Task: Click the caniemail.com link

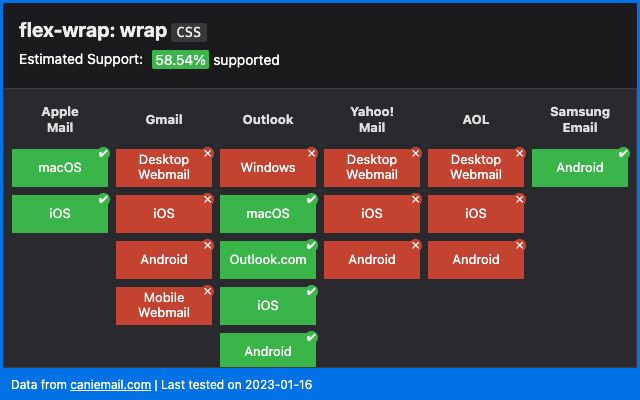Action: coord(111,384)
